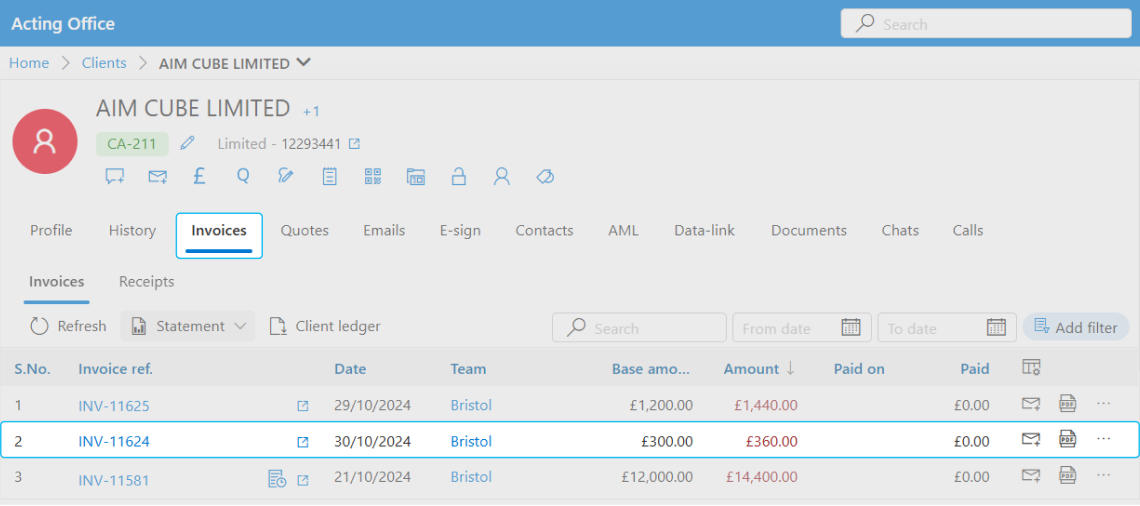1140x506 pixels.
Task: Email invoice INV-11624 using envelope icon
Action: coord(1030,440)
